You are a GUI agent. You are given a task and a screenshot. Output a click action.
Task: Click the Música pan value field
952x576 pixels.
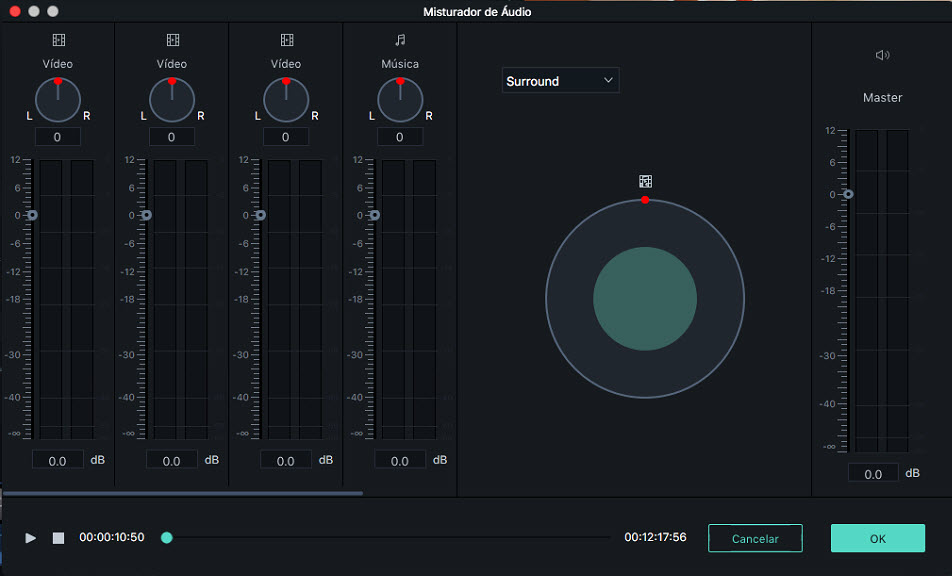(x=400, y=137)
